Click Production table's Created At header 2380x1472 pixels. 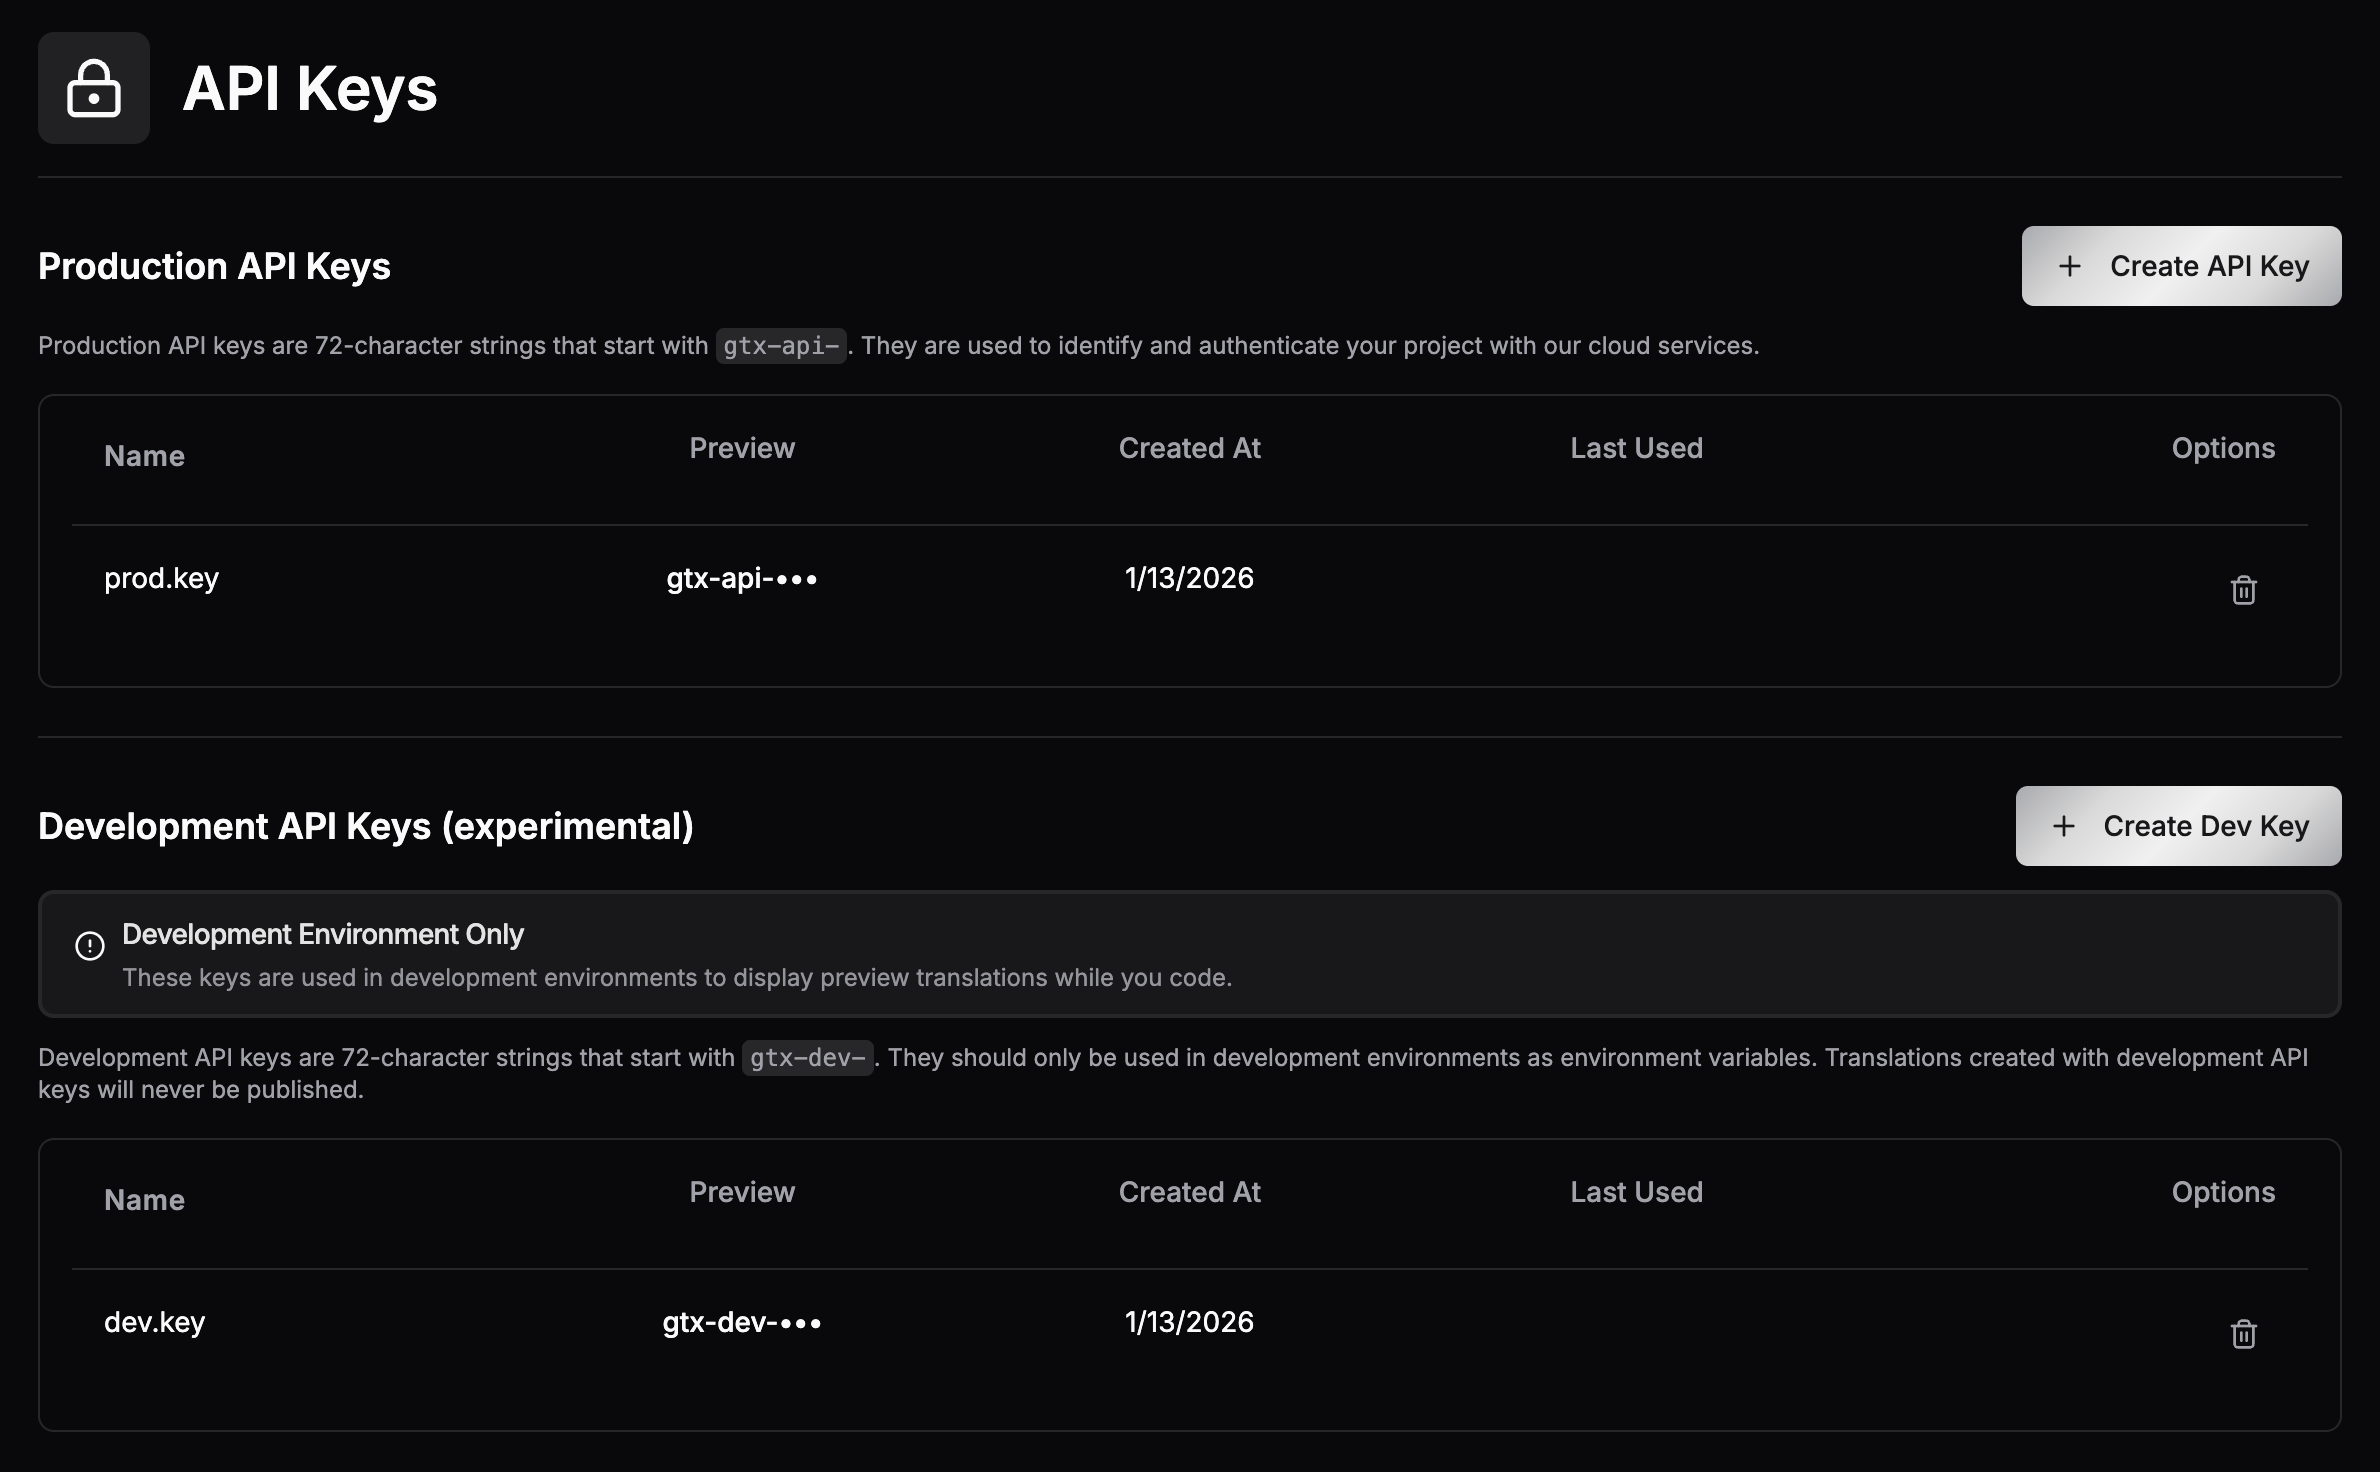point(1189,448)
